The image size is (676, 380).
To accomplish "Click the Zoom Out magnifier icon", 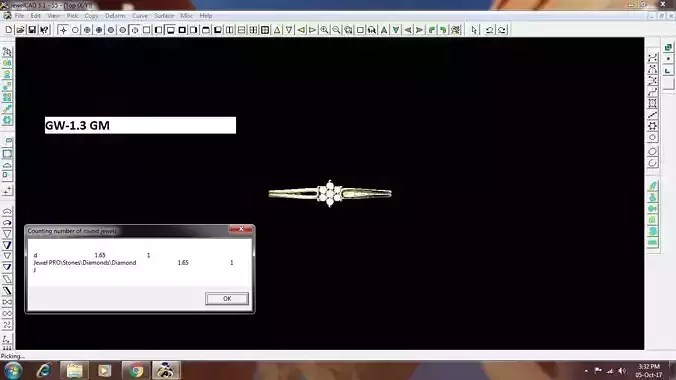I will 336,30.
